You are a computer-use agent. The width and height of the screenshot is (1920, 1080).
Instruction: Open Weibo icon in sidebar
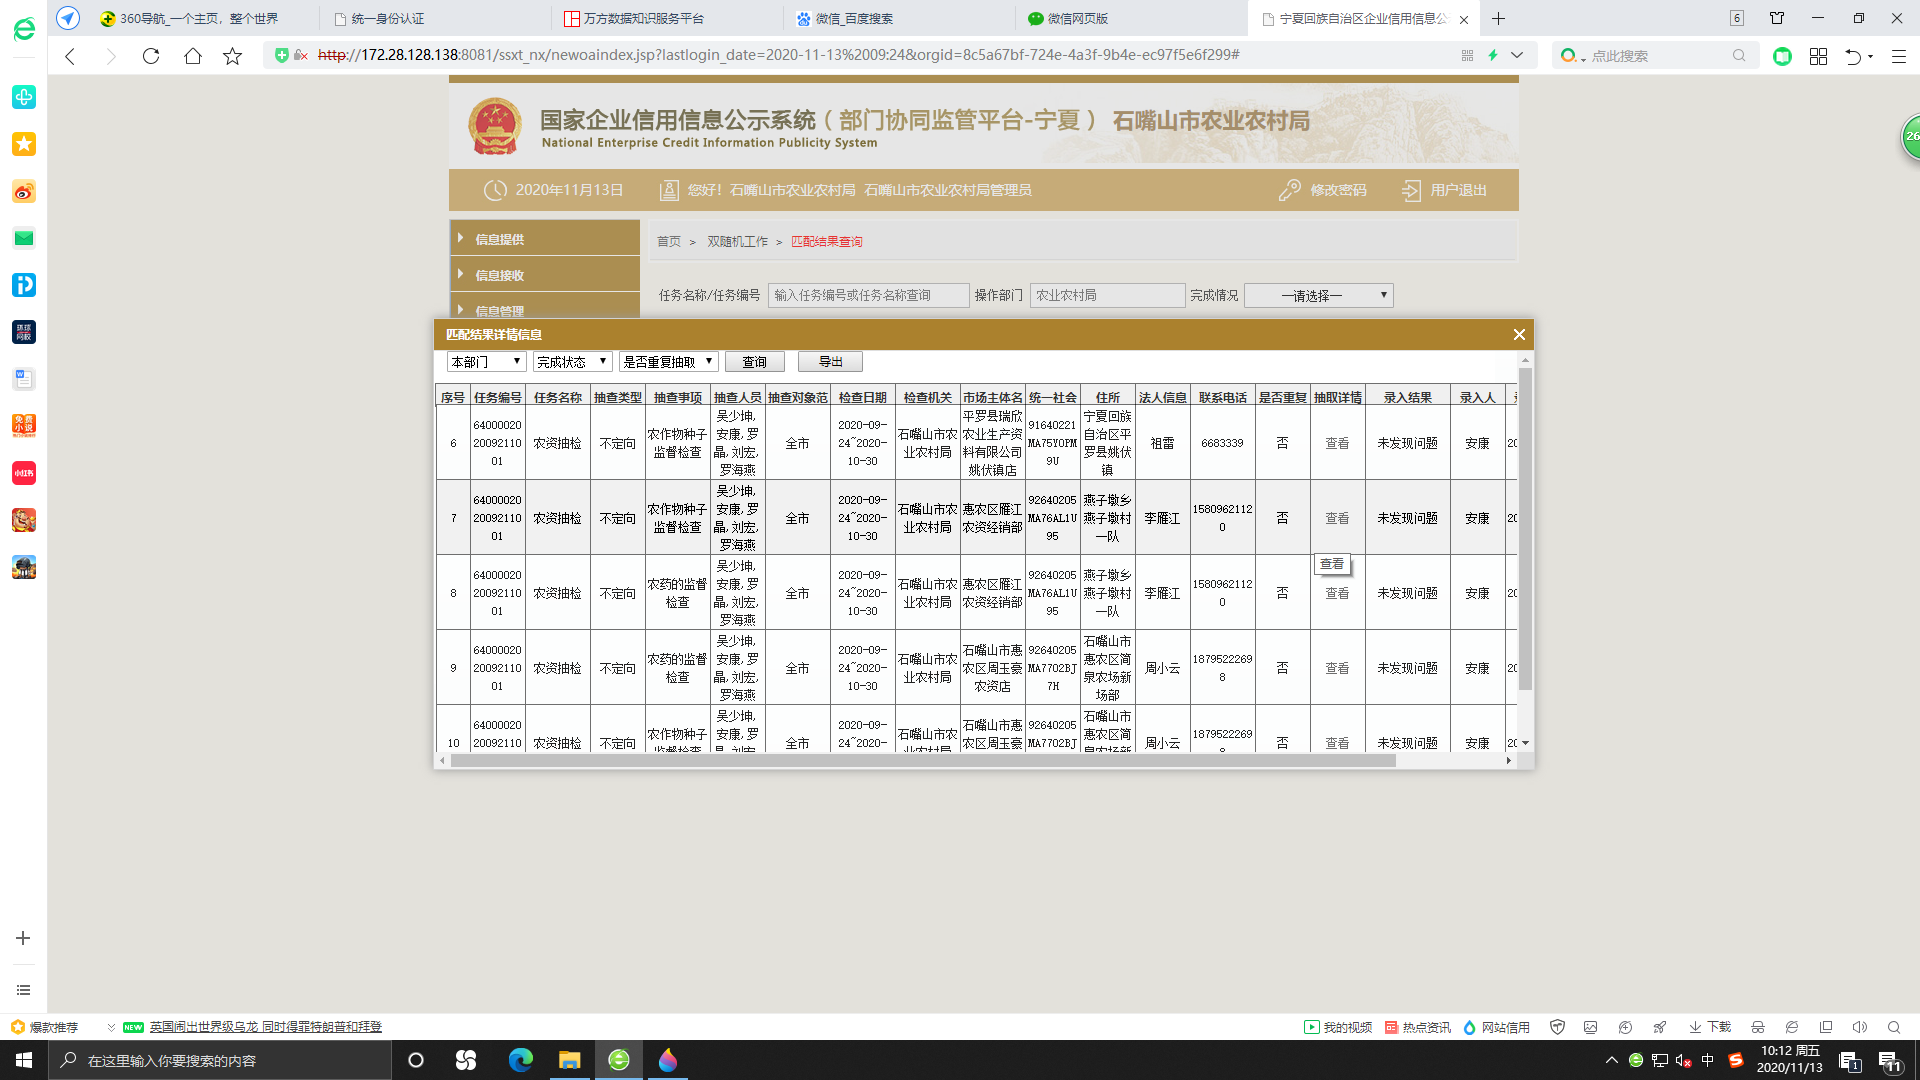(24, 191)
